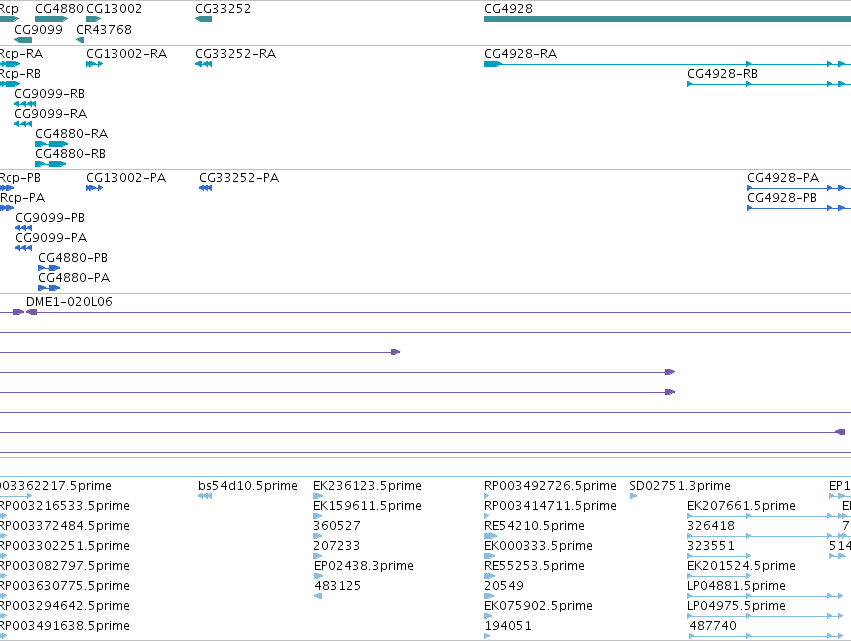
Task: Click the EK000333.5prime EST label
Action: [538, 546]
